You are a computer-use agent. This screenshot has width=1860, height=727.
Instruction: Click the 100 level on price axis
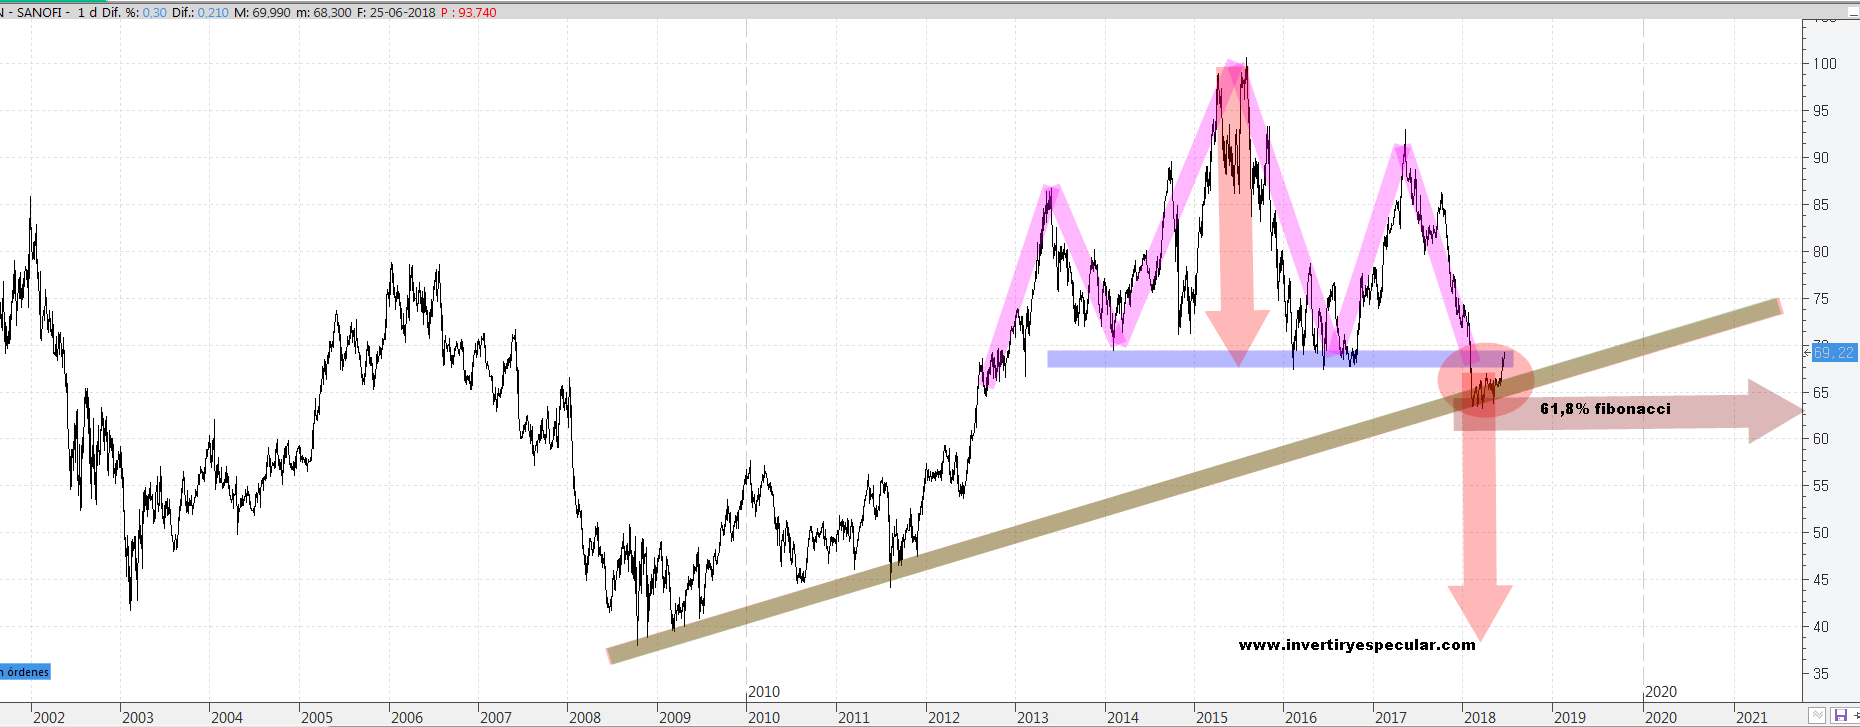click(x=1825, y=64)
